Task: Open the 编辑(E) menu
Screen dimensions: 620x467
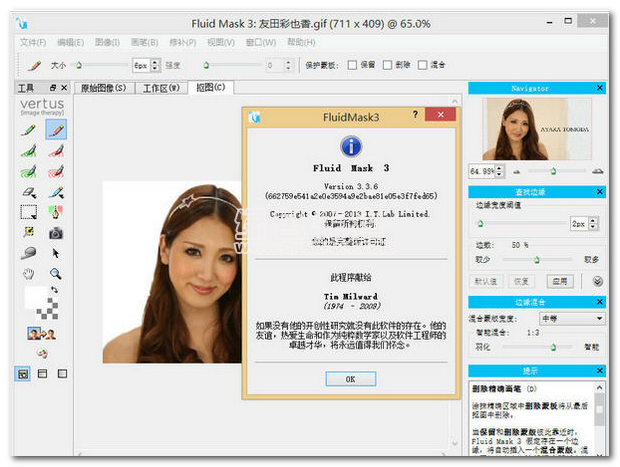Action: pyautogui.click(x=70, y=42)
